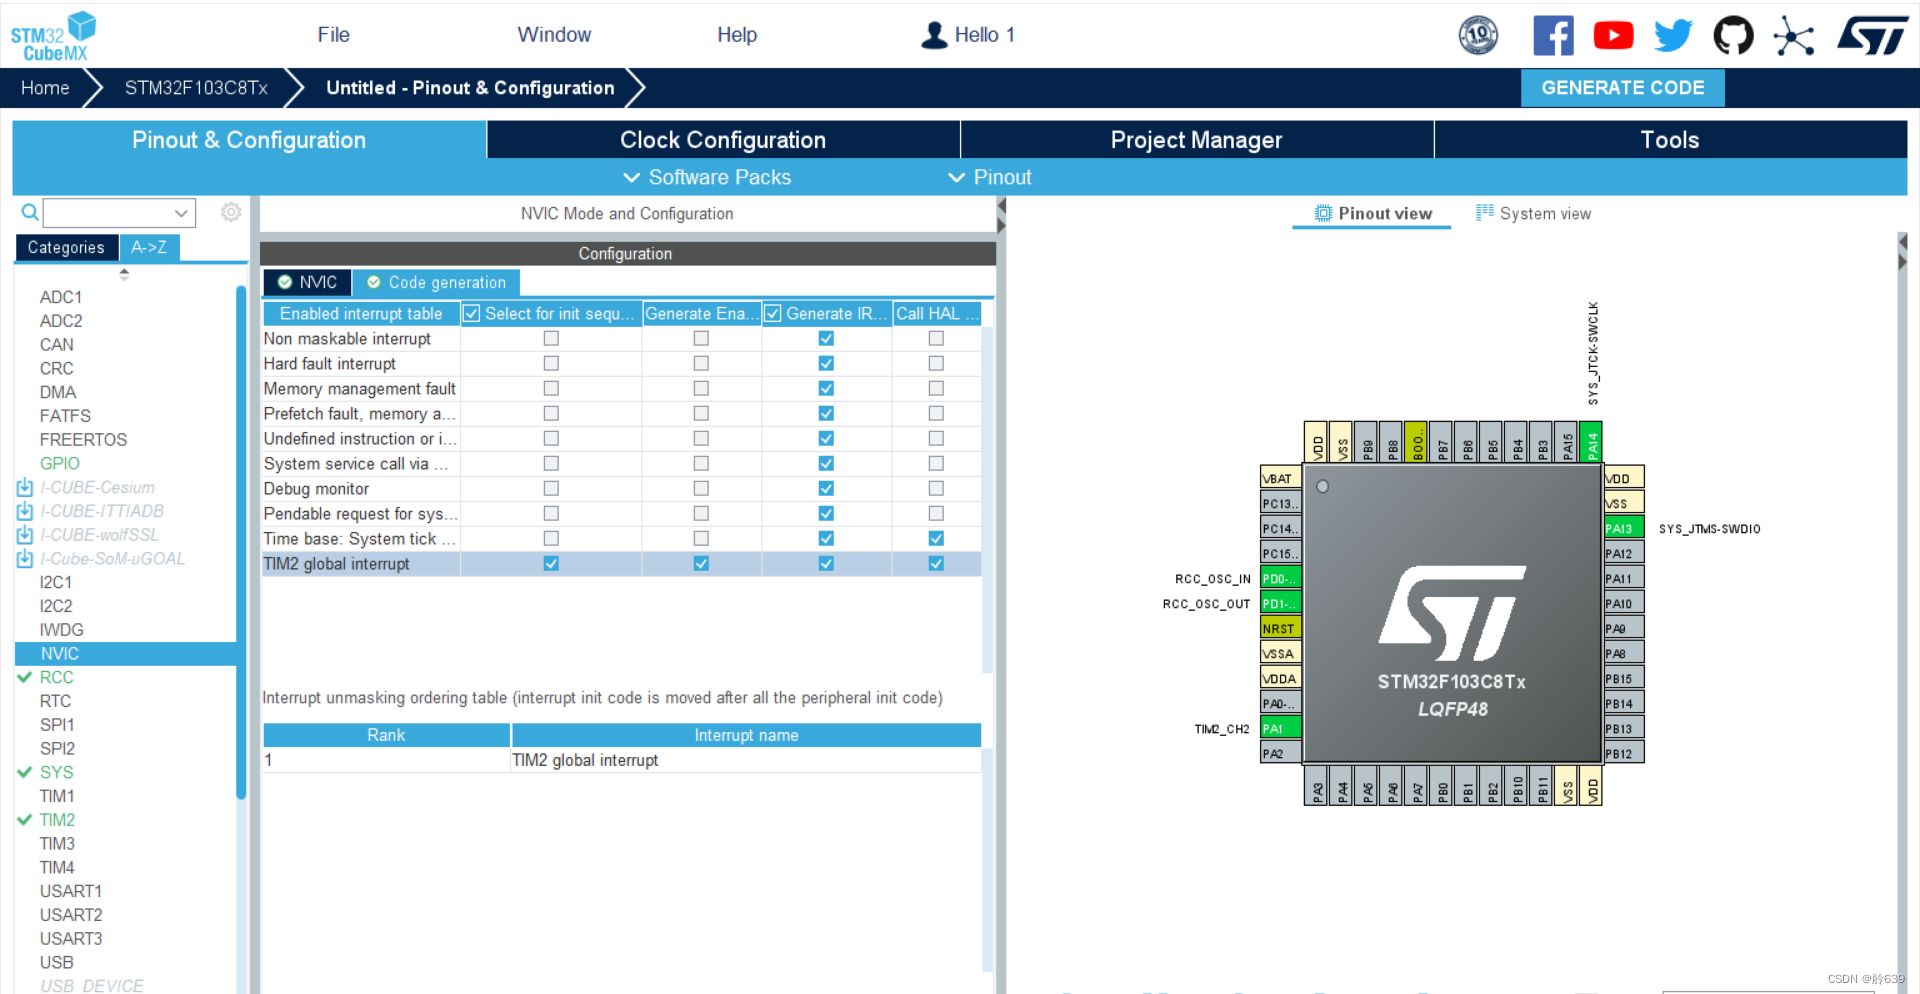The height and width of the screenshot is (994, 1920).
Task: Select Categories tab
Action: (x=66, y=247)
